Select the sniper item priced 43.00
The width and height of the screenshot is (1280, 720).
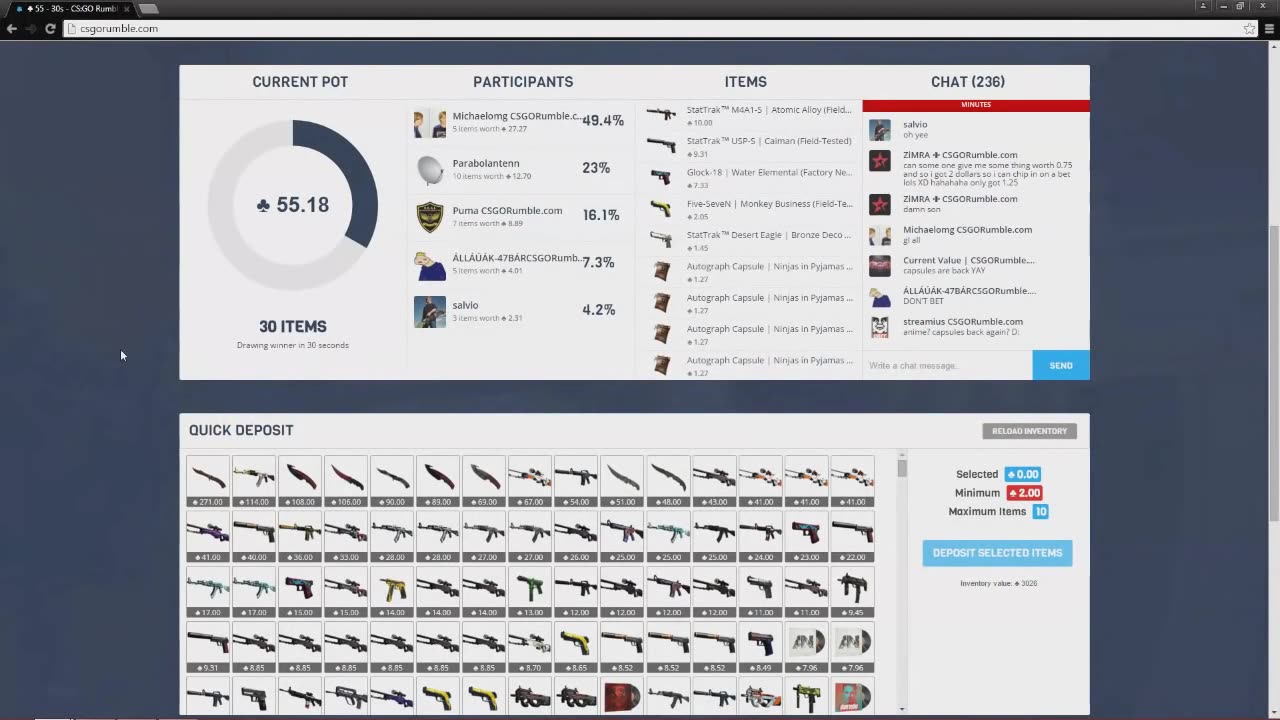(x=714, y=482)
